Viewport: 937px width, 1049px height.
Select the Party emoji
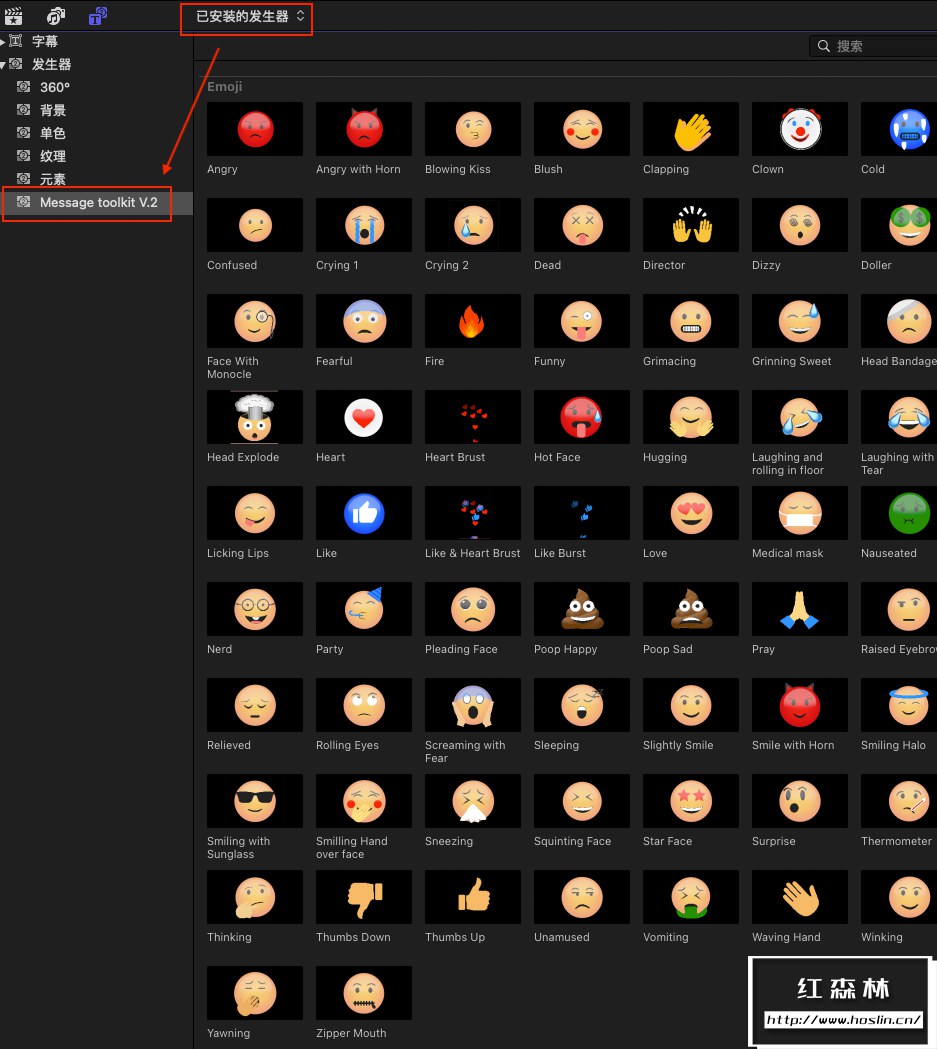coord(364,609)
